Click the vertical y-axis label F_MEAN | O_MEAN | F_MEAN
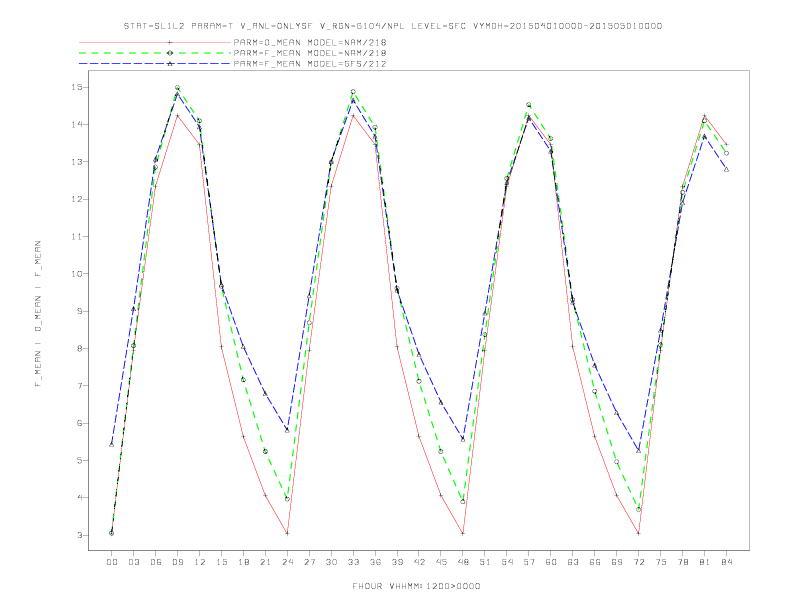Screen dimensions: 792x612 click(x=38, y=314)
